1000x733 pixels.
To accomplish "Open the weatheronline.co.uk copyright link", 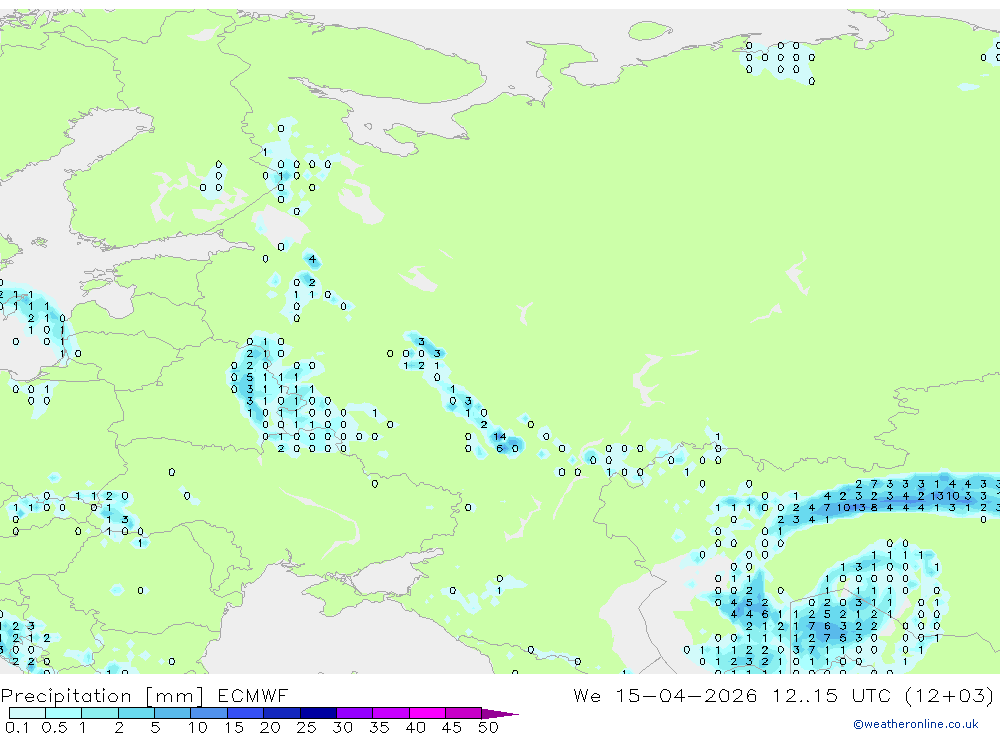I will click(x=916, y=724).
